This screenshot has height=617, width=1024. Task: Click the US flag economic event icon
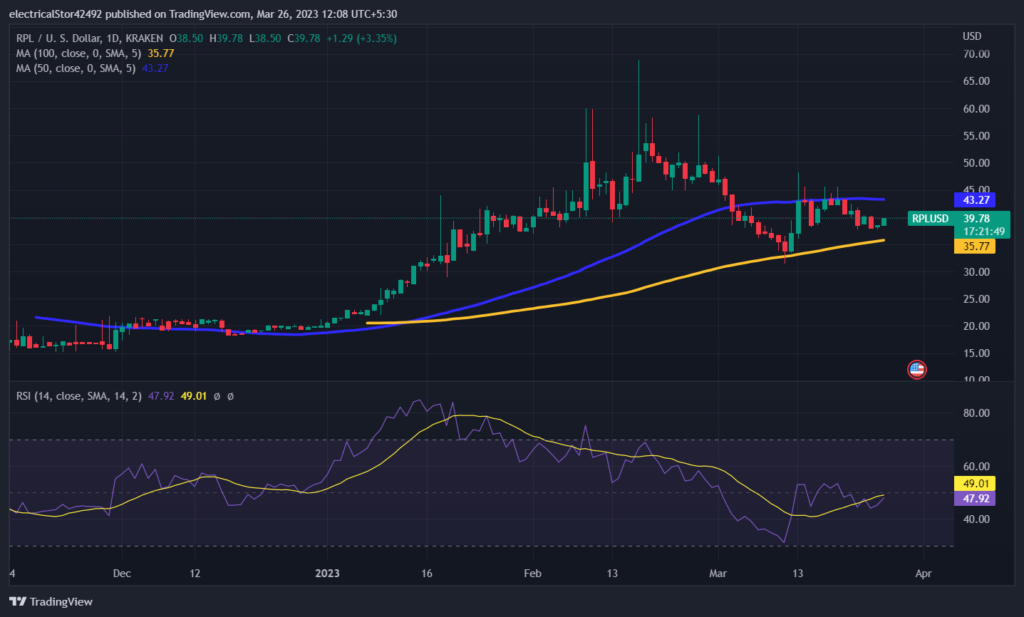(x=917, y=370)
